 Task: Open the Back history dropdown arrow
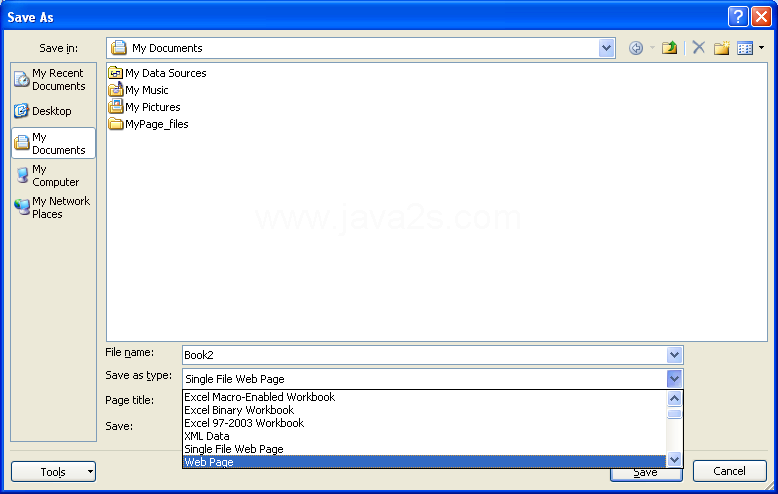tap(652, 48)
